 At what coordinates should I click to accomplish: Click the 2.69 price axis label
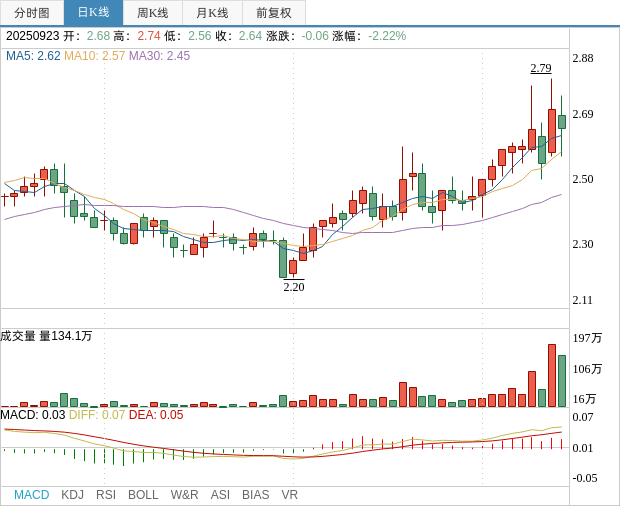tap(583, 114)
